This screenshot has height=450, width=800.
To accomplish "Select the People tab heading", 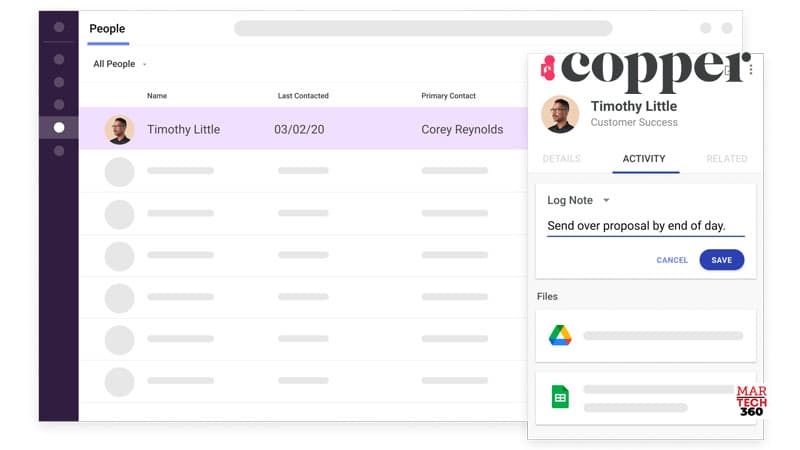I will pyautogui.click(x=107, y=29).
